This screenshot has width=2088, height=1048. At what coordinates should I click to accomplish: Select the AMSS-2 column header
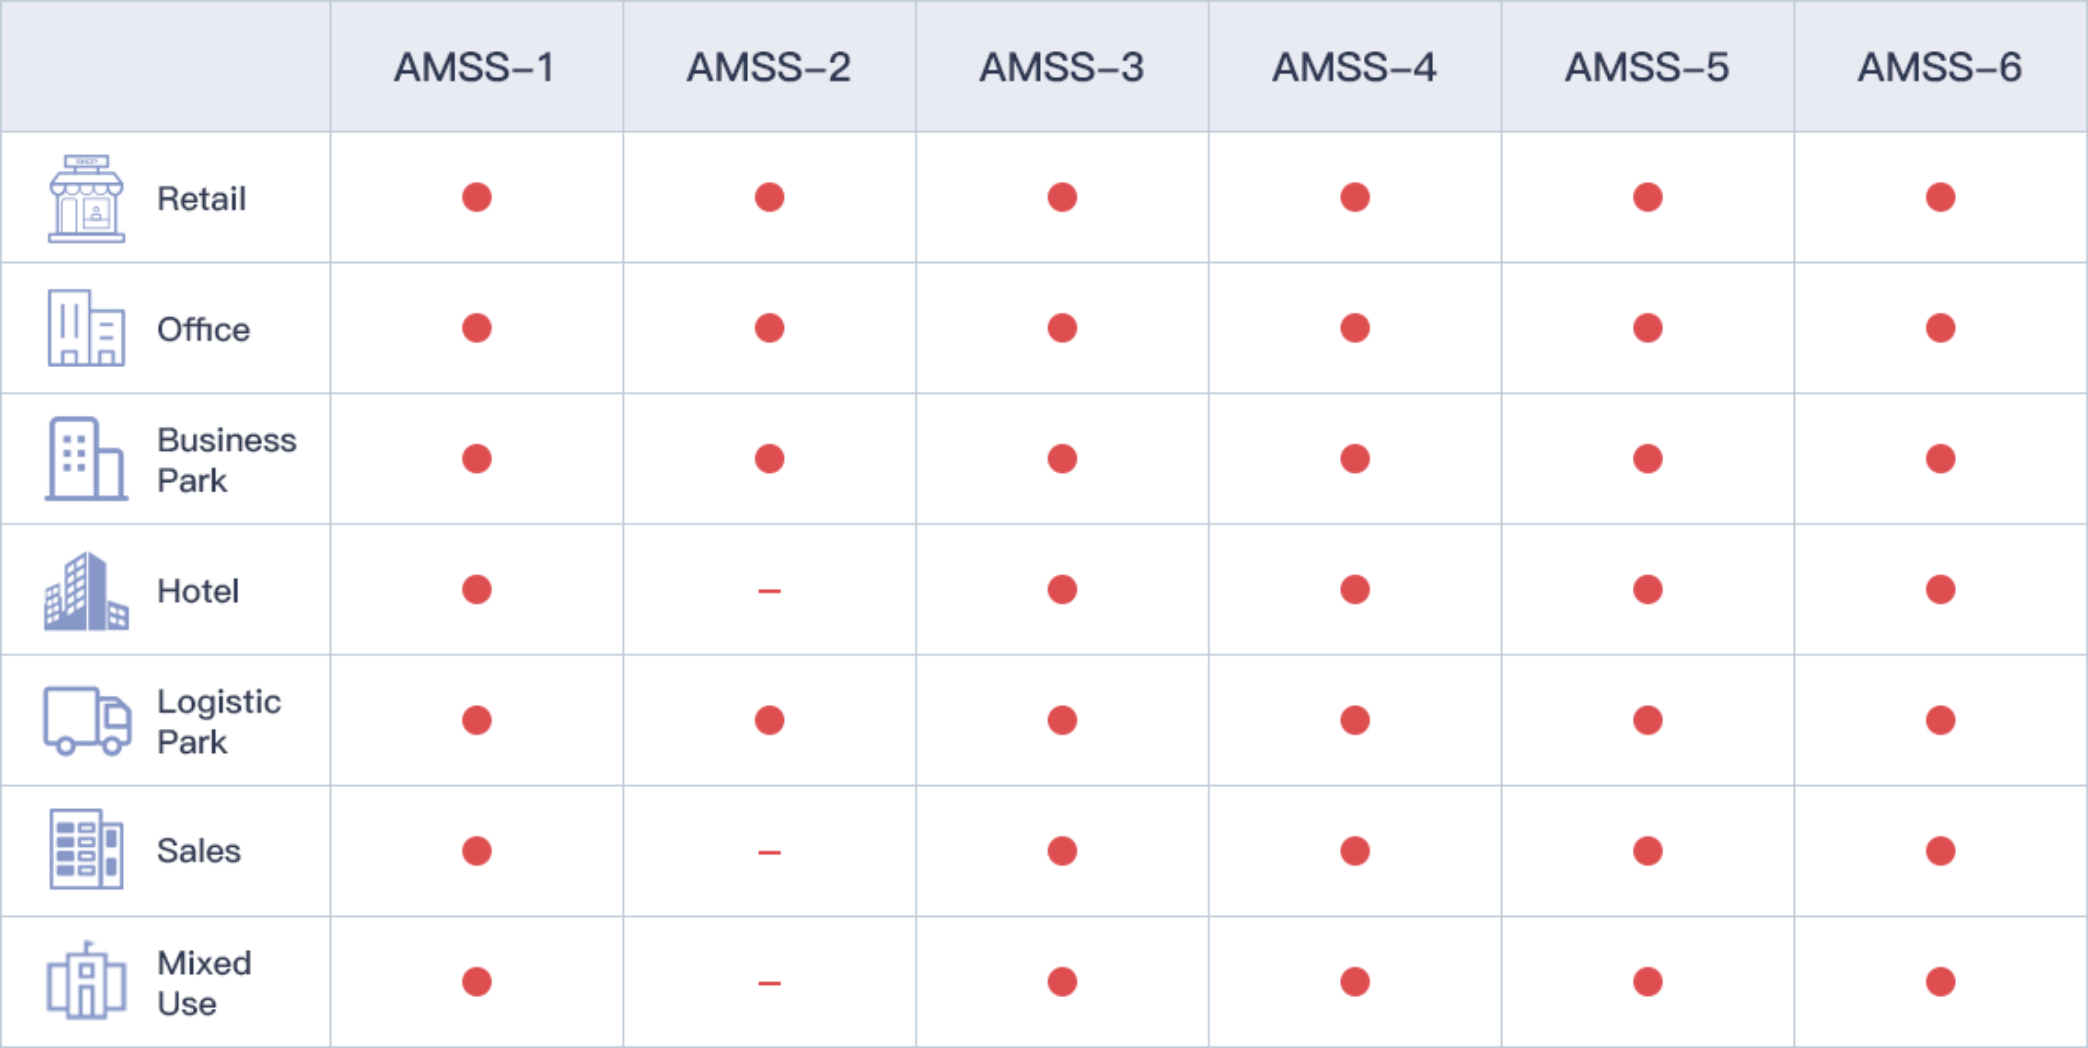(768, 68)
